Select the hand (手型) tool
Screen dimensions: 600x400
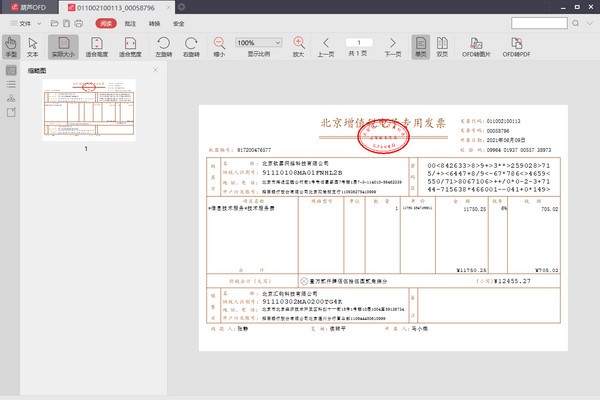(11, 47)
